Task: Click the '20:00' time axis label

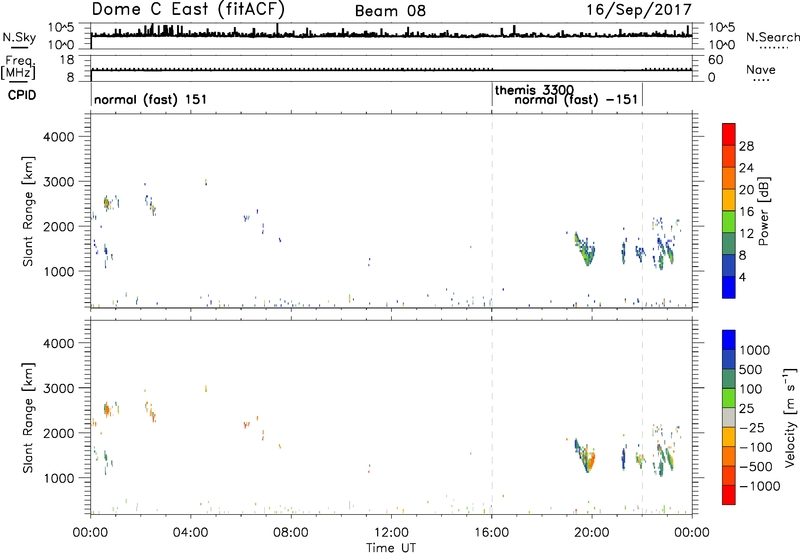Action: point(591,533)
